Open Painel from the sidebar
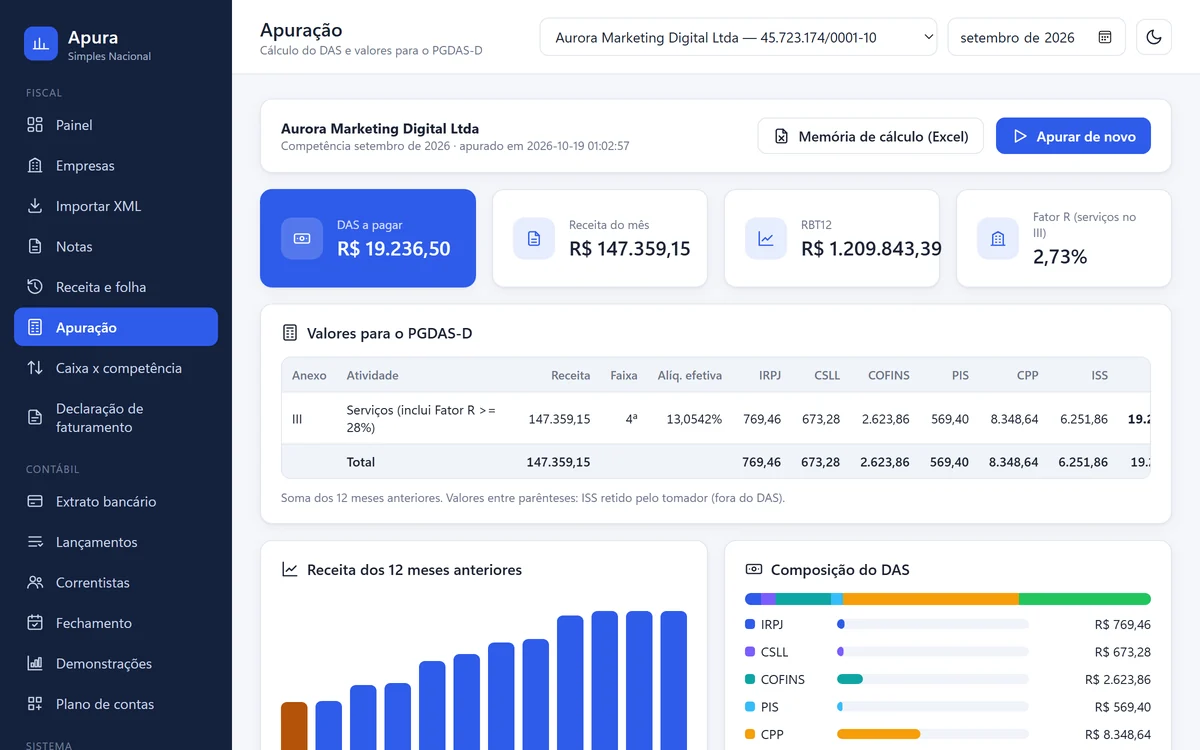1200x750 pixels. point(116,125)
